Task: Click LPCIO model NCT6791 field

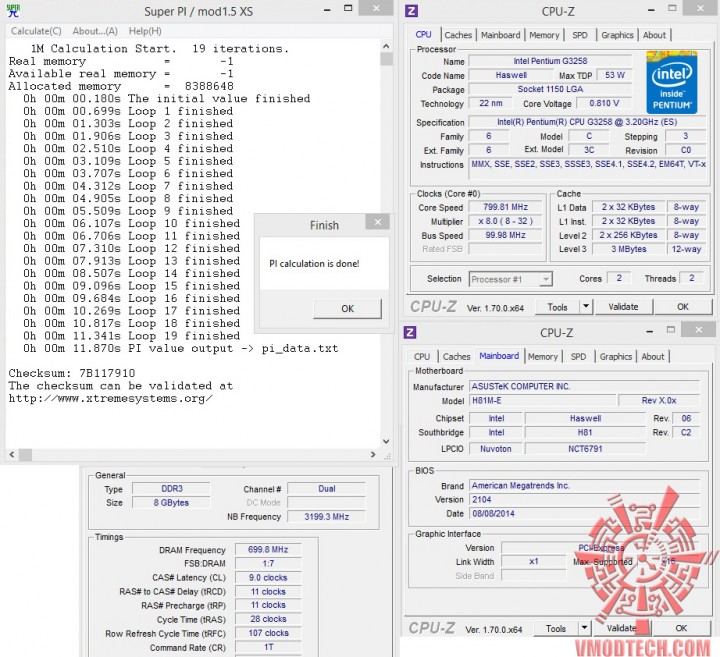Action: (585, 449)
